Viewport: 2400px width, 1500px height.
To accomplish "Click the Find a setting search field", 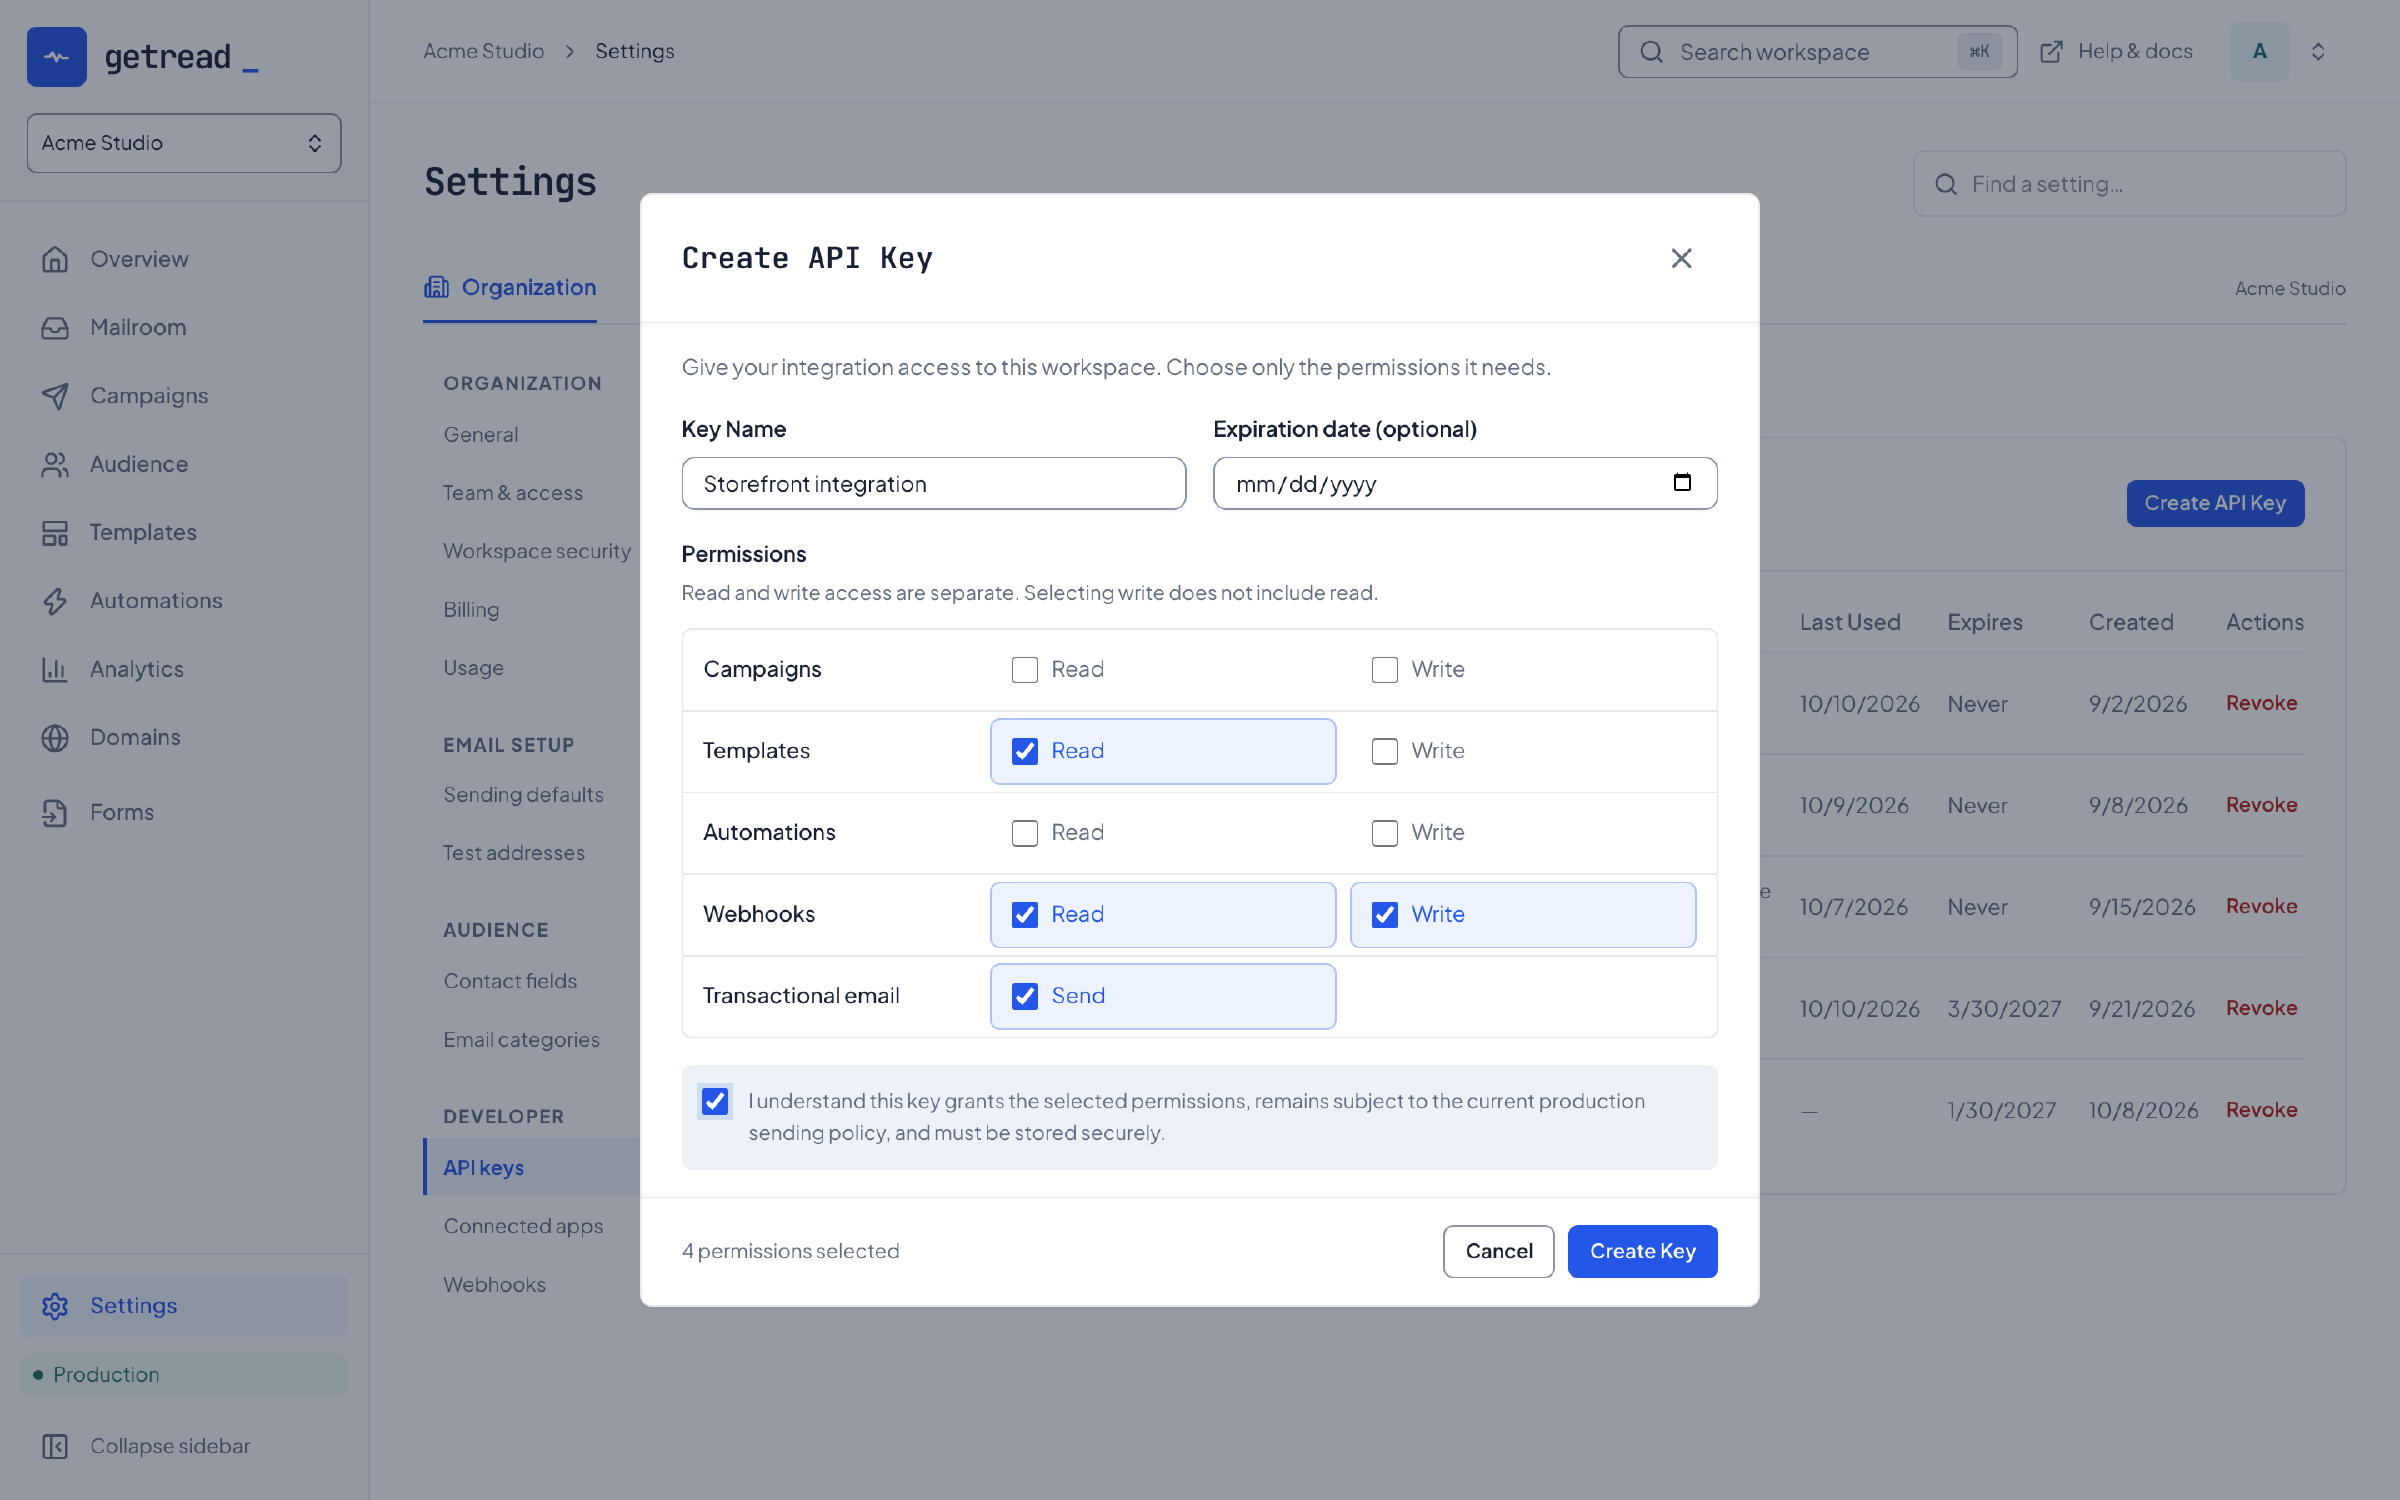I will point(2130,184).
